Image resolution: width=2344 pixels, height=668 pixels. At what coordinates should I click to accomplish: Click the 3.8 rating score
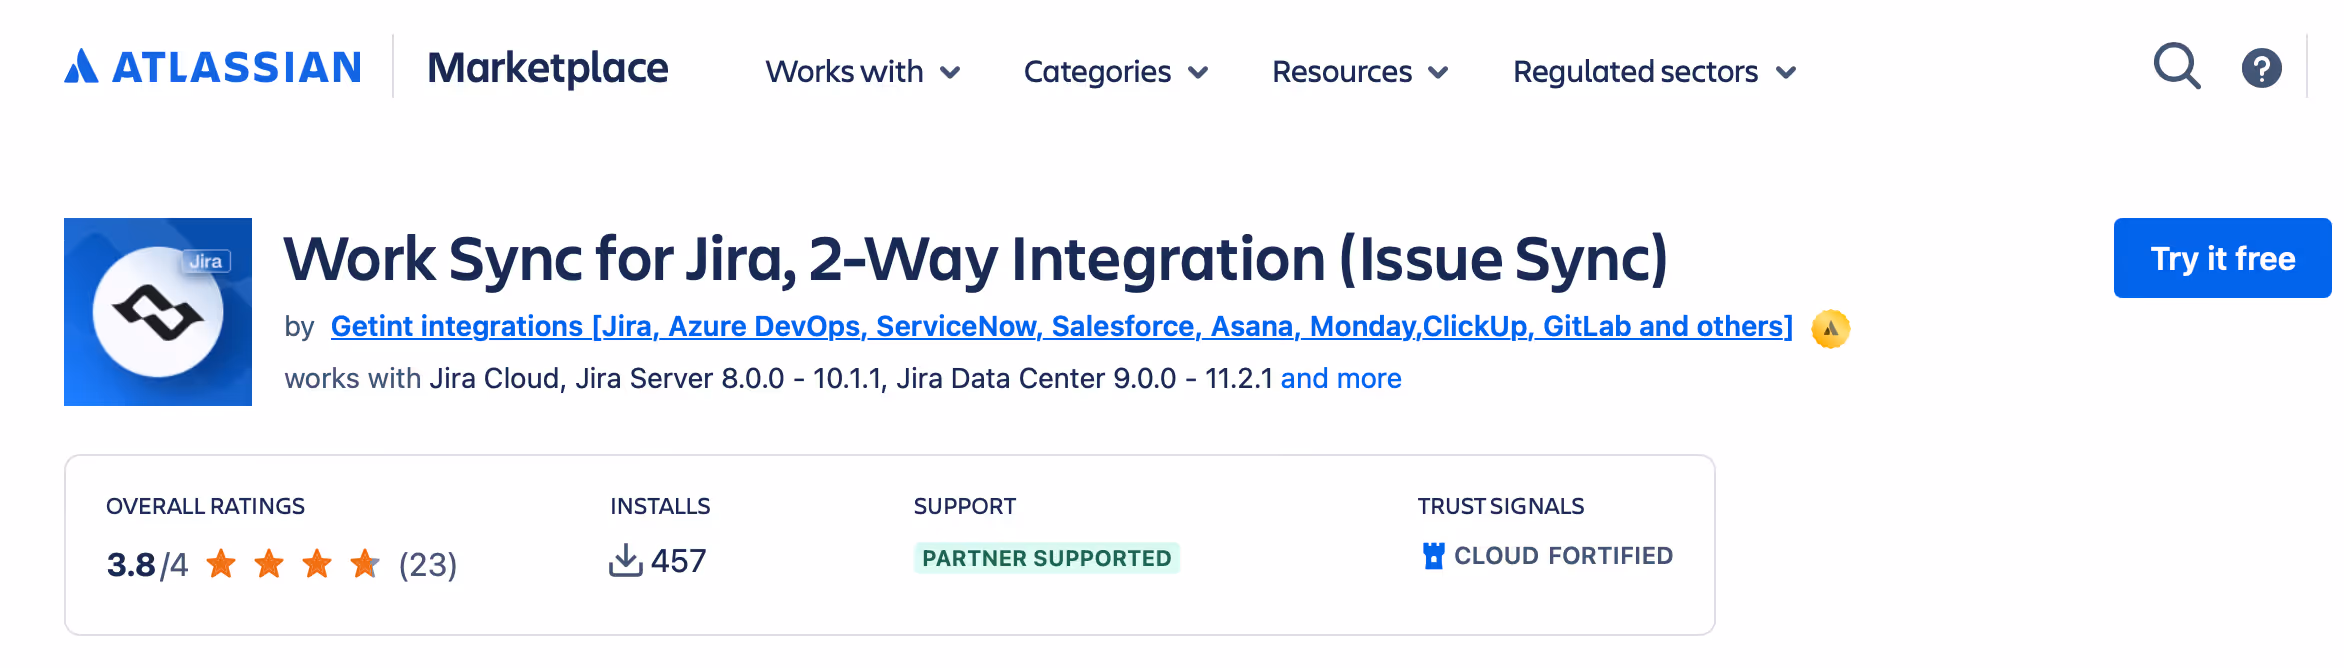(x=131, y=563)
